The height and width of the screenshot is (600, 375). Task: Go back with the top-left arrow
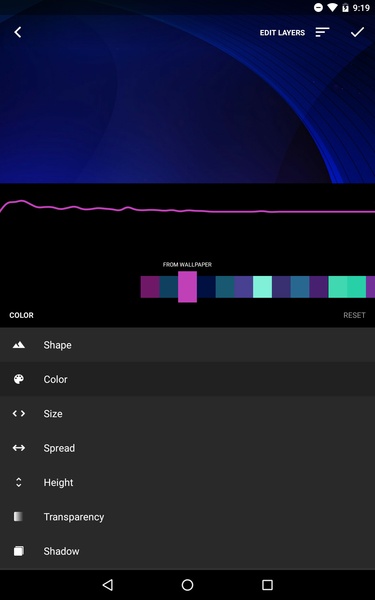pos(18,33)
